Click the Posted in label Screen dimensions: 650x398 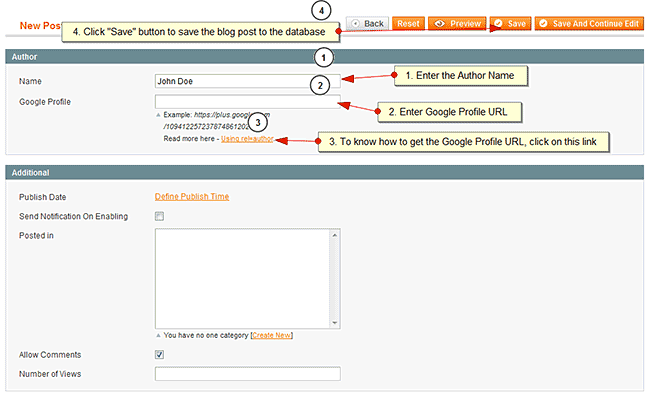click(36, 235)
